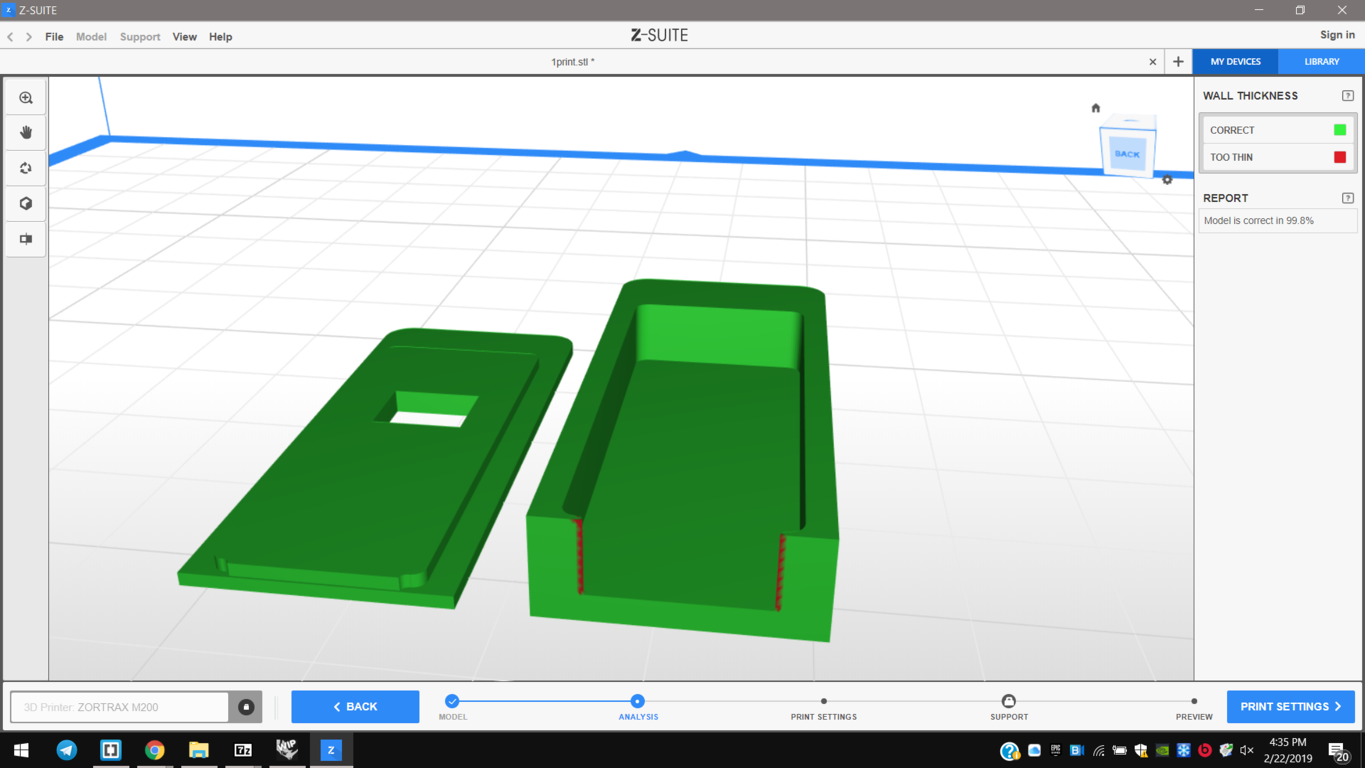Click the camera view icon in left toolbar
The height and width of the screenshot is (768, 1365).
click(26, 239)
